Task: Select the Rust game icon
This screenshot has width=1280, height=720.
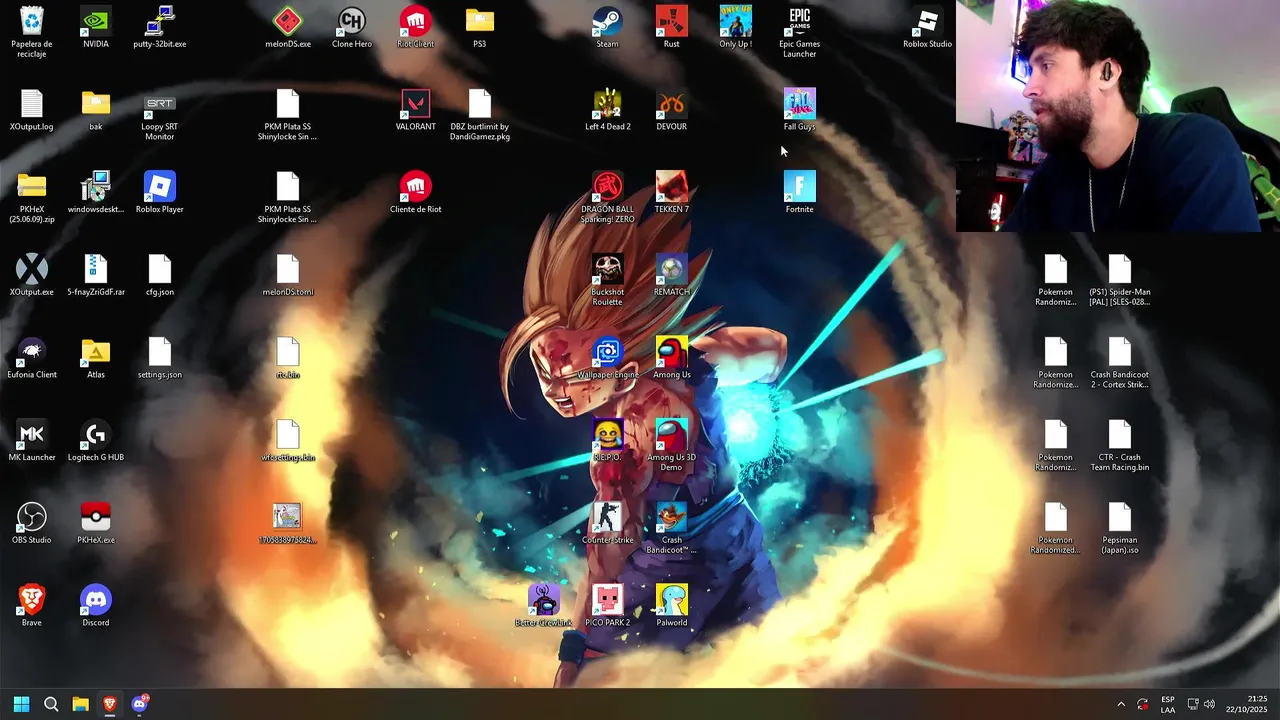Action: [672, 22]
